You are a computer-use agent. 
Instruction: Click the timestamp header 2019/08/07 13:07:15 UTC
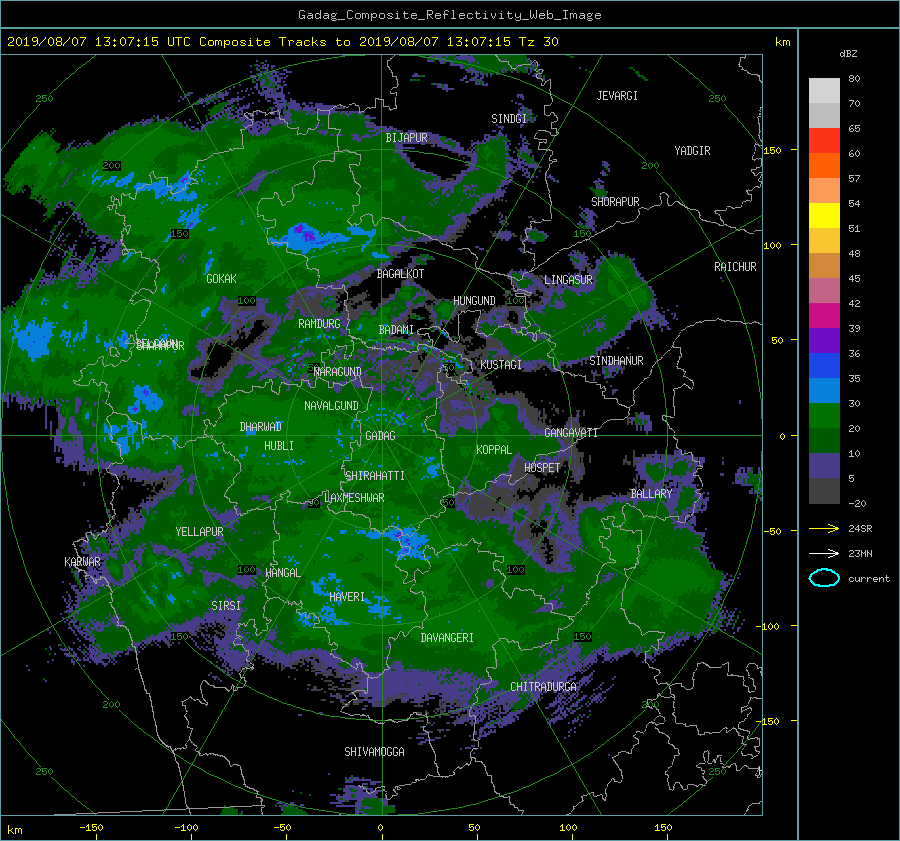(99, 42)
